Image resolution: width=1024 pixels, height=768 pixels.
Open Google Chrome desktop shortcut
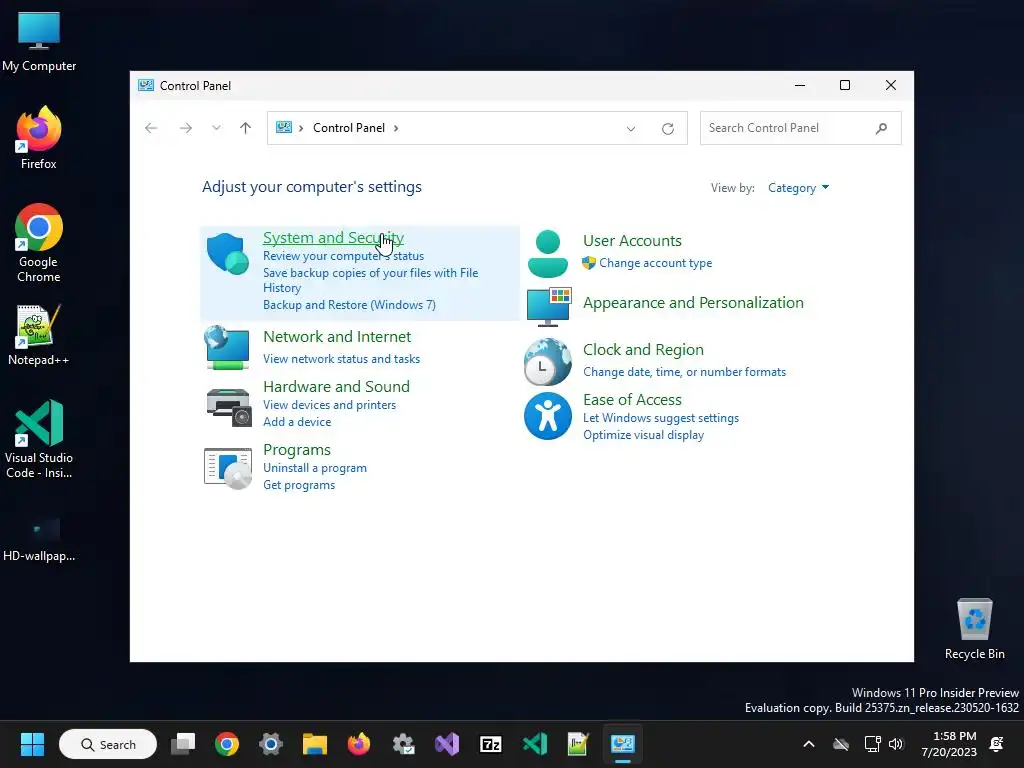click(x=39, y=243)
